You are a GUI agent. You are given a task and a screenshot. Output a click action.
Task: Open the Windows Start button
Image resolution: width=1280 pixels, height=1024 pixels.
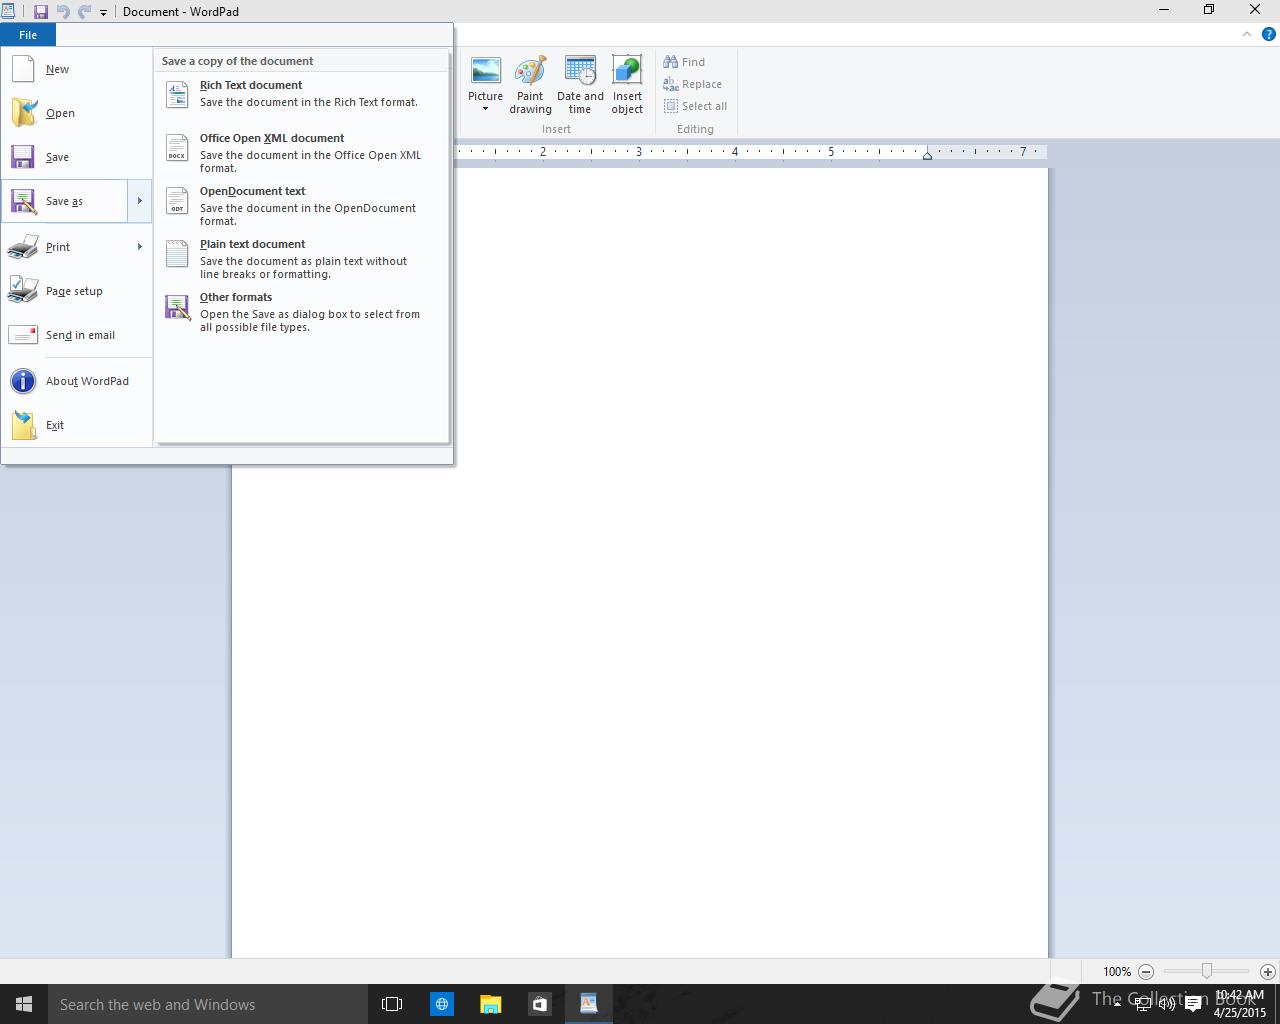(x=24, y=1004)
